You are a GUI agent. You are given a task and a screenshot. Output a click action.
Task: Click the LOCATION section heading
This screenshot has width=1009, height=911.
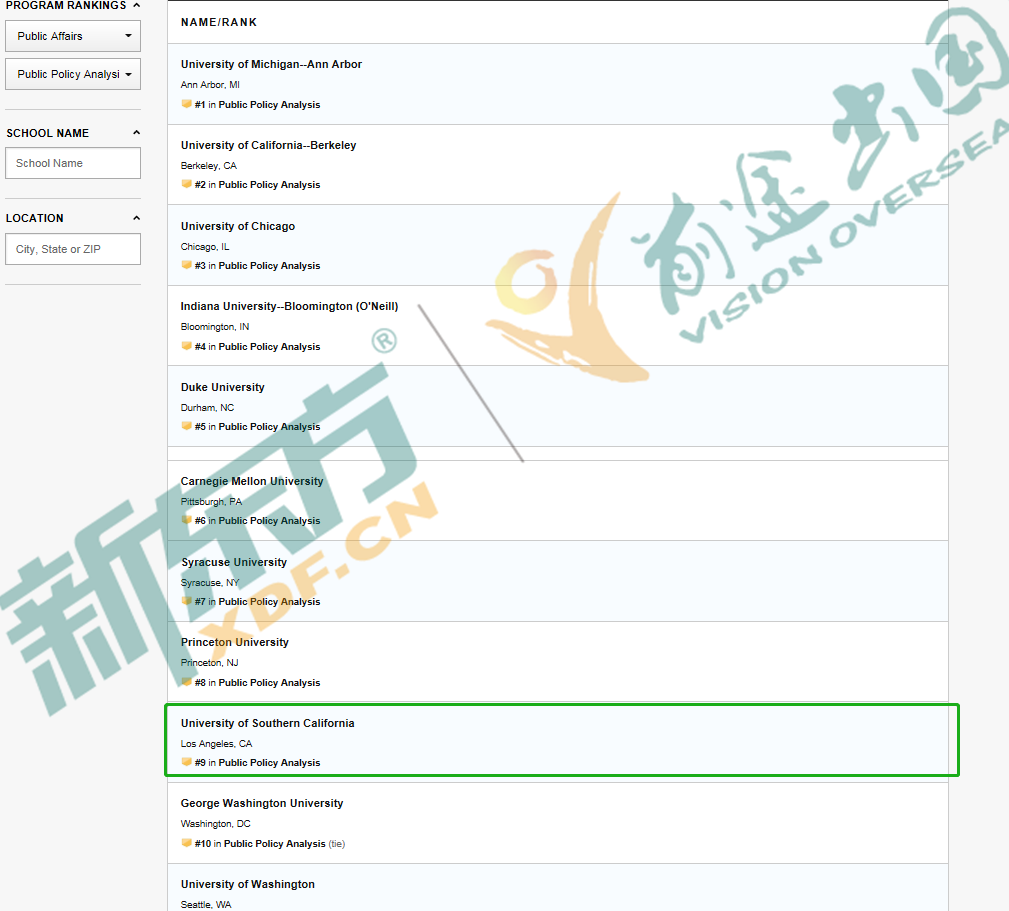coord(35,218)
